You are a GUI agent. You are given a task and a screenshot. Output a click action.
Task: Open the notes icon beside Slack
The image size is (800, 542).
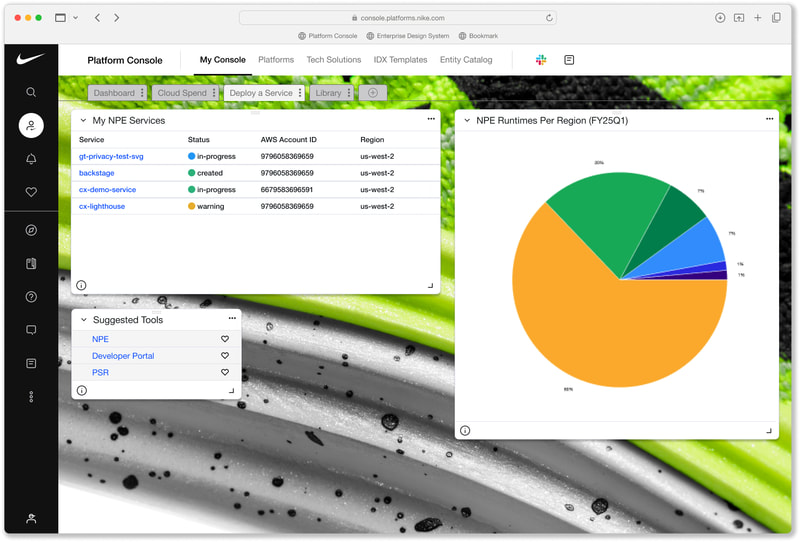[x=569, y=60]
